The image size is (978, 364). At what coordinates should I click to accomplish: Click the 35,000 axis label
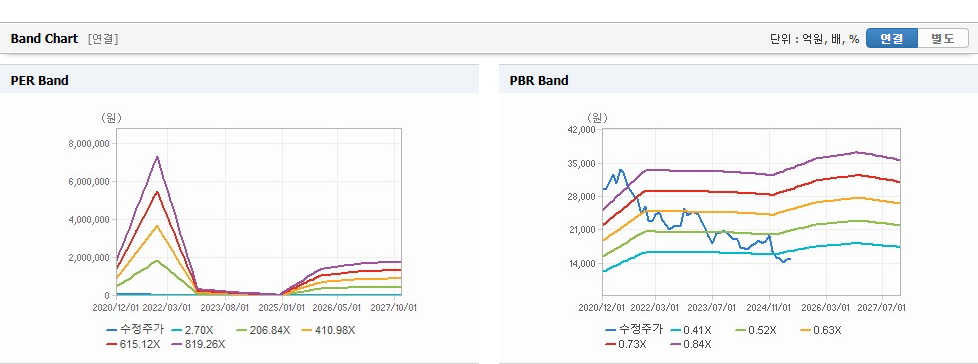581,163
